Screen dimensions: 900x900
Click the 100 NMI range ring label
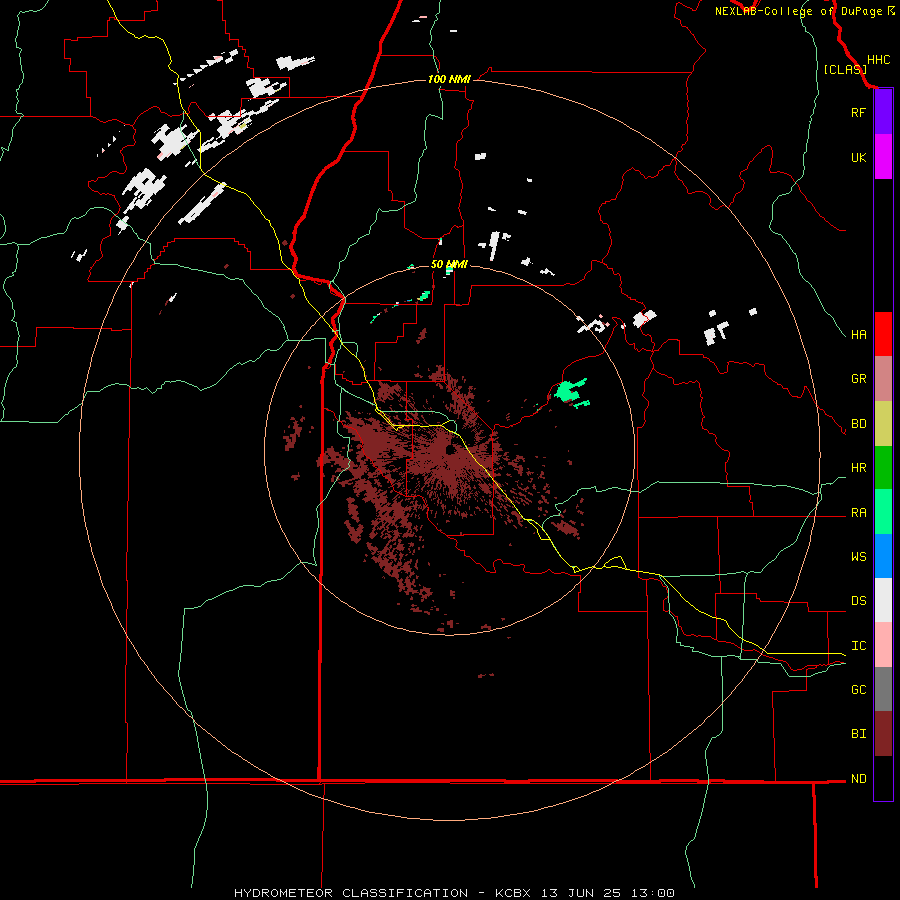449,79
